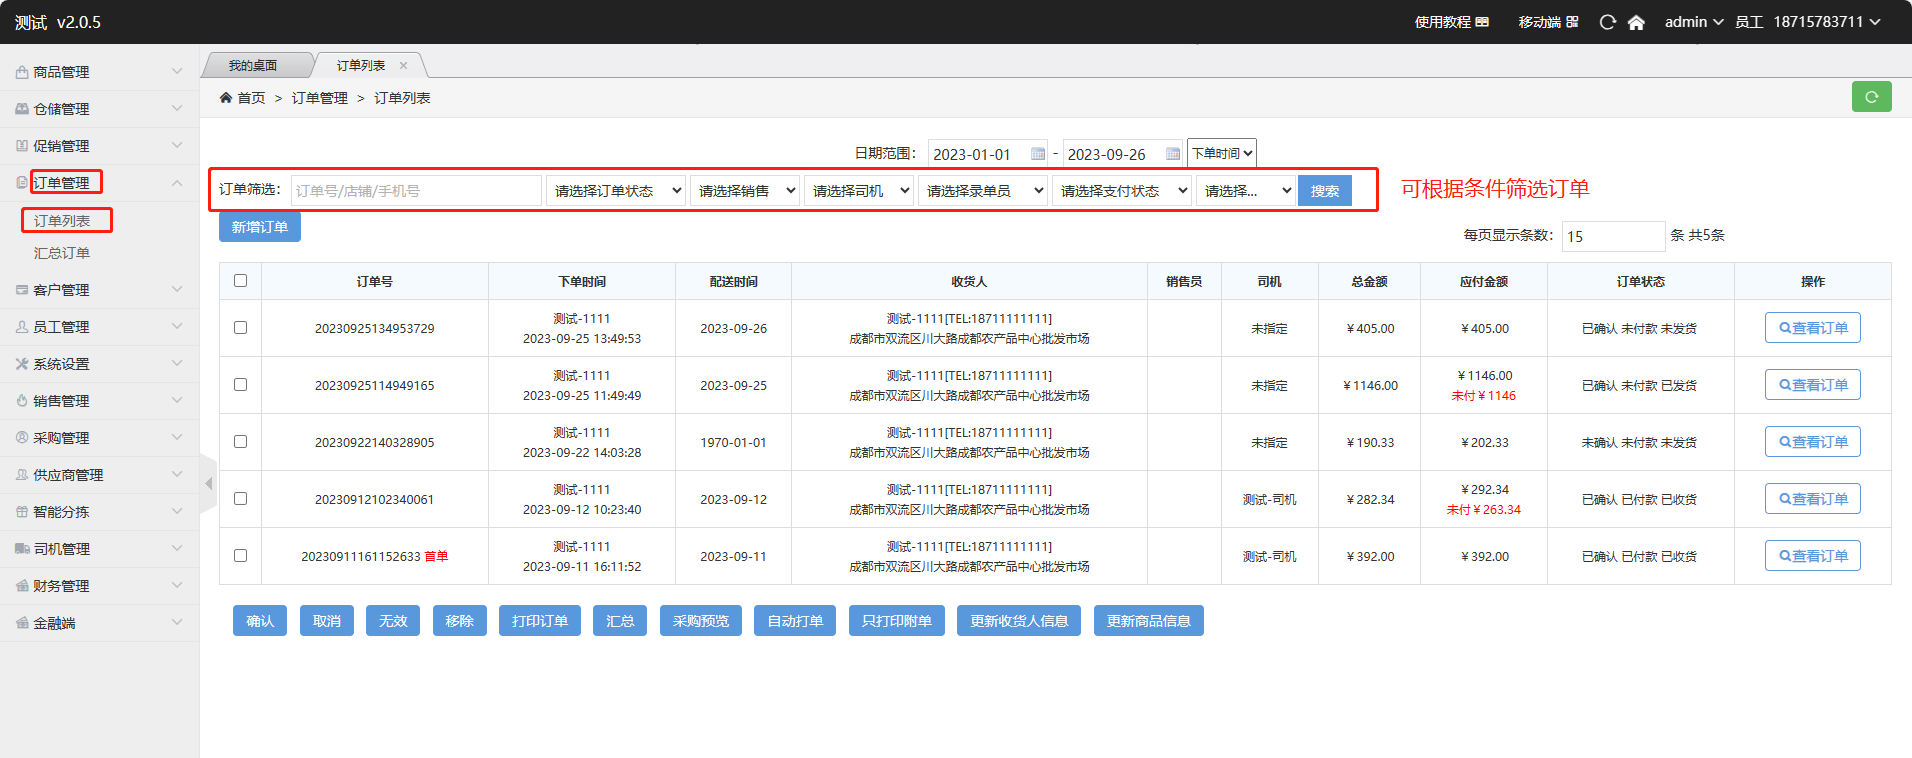Click the green refresh icon button
Screen dimensions: 1912x758
coord(1871,97)
